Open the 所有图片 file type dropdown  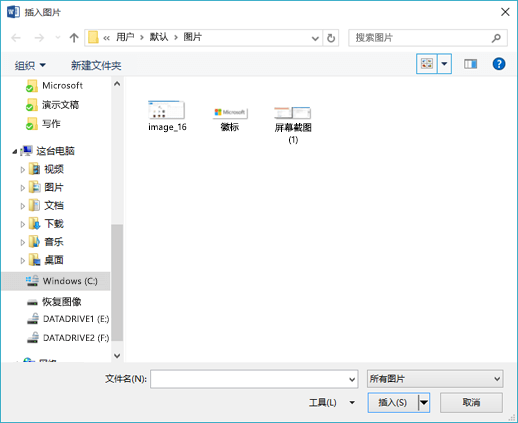435,379
